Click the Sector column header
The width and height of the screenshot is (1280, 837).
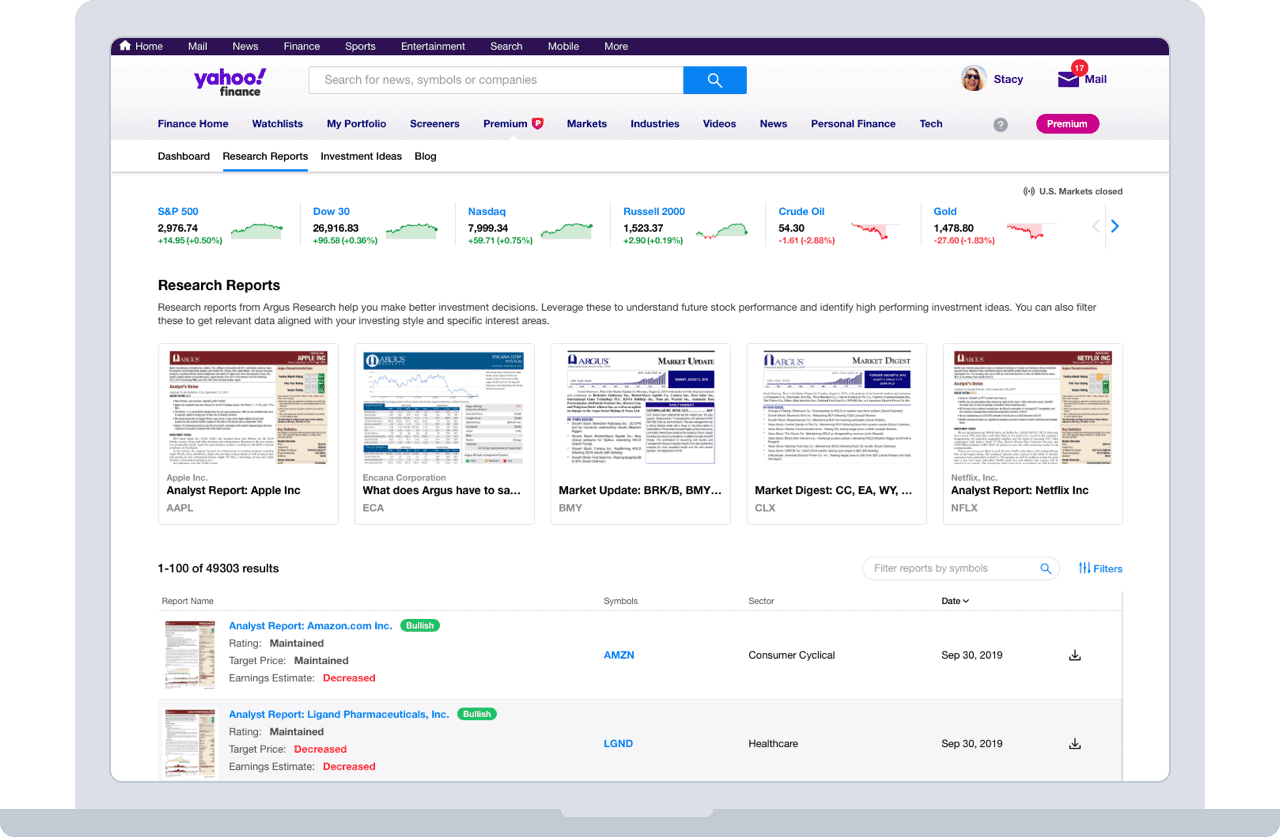click(x=762, y=601)
